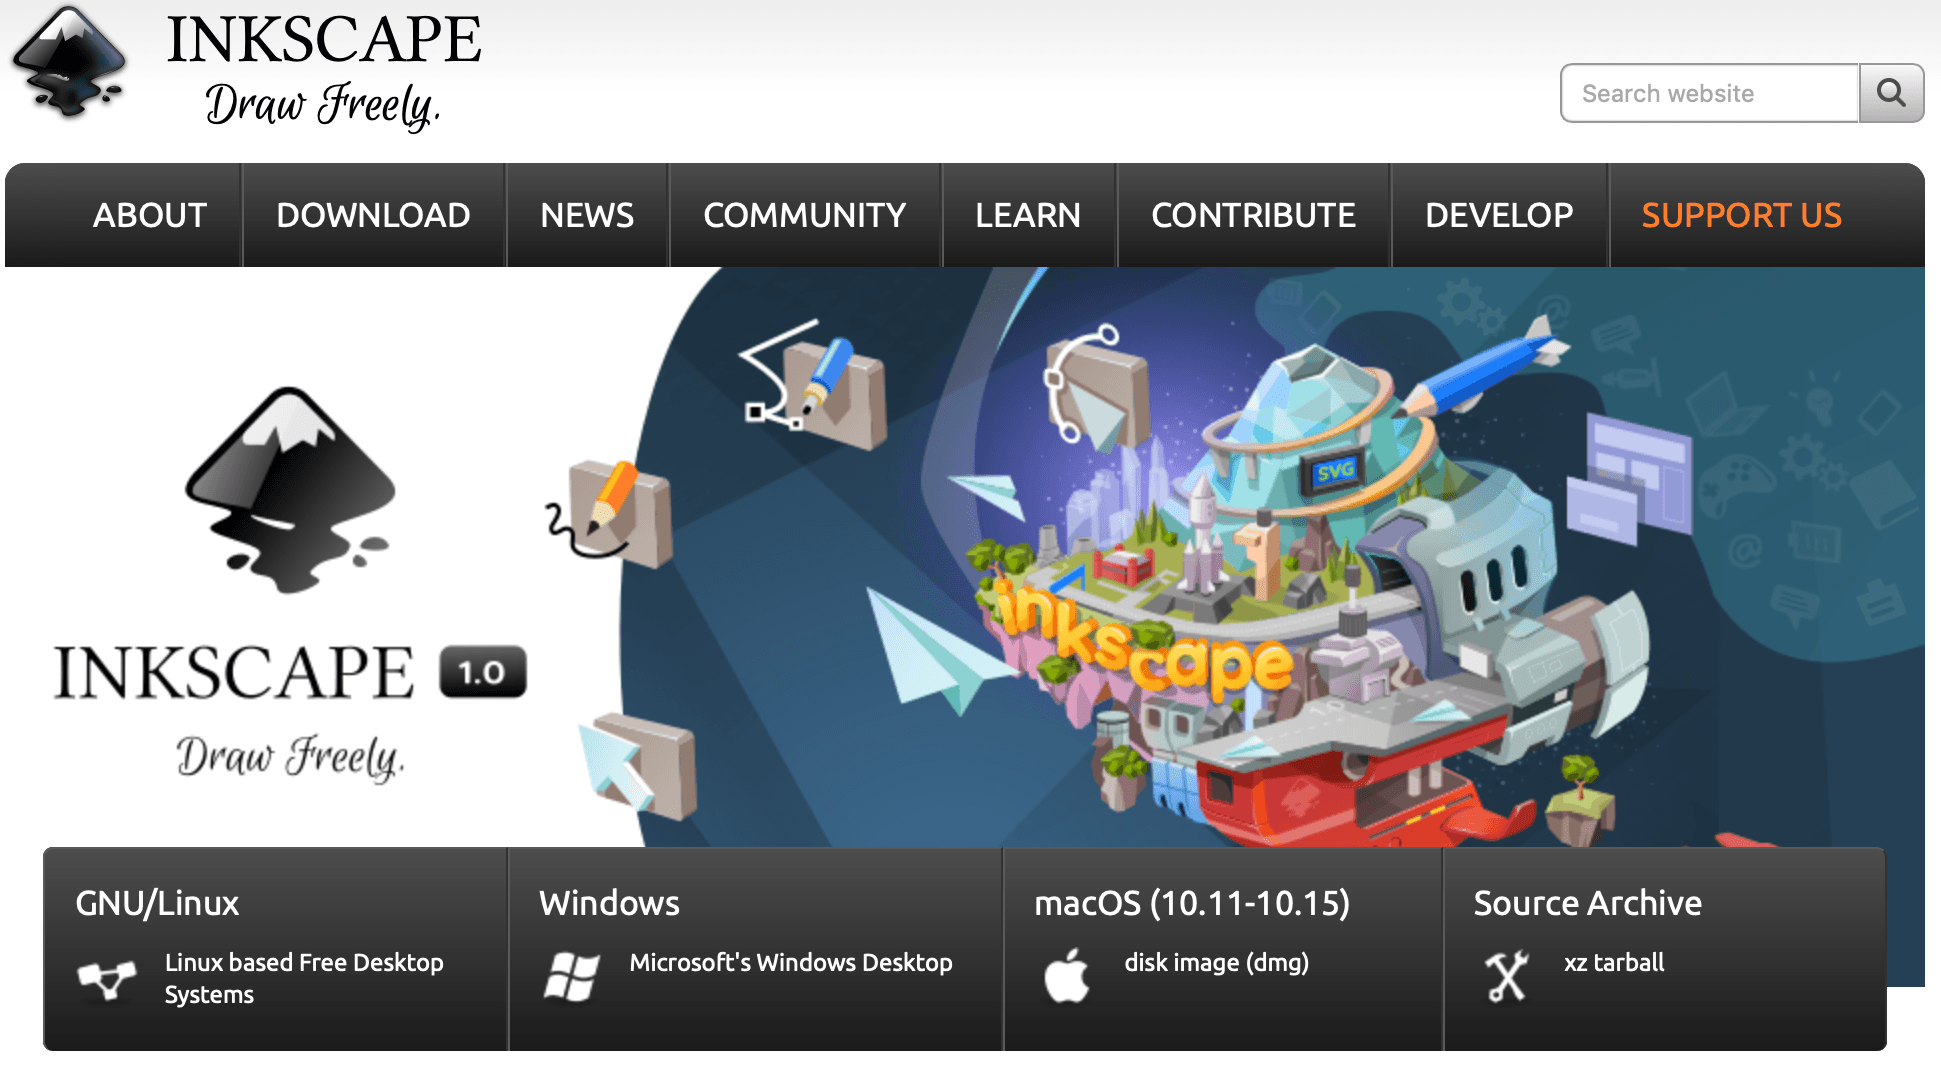This screenshot has height=1082, width=1941.
Task: Click the GNU/Linux download icon
Action: click(x=107, y=979)
